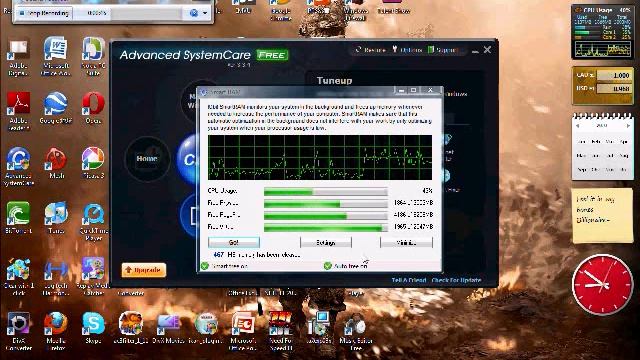Open the Support menu item
The image size is (640, 360).
(443, 50)
